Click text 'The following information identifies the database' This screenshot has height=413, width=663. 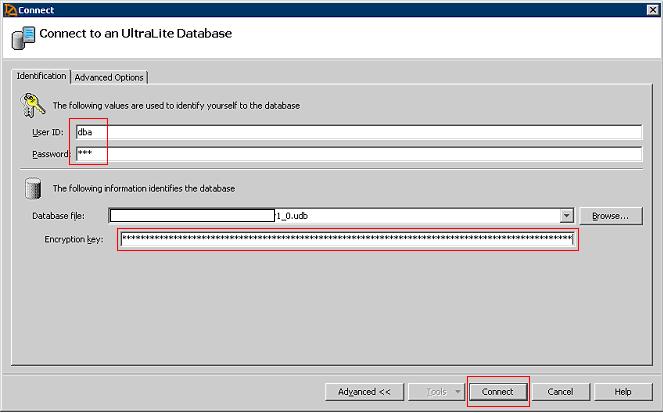pos(144,189)
